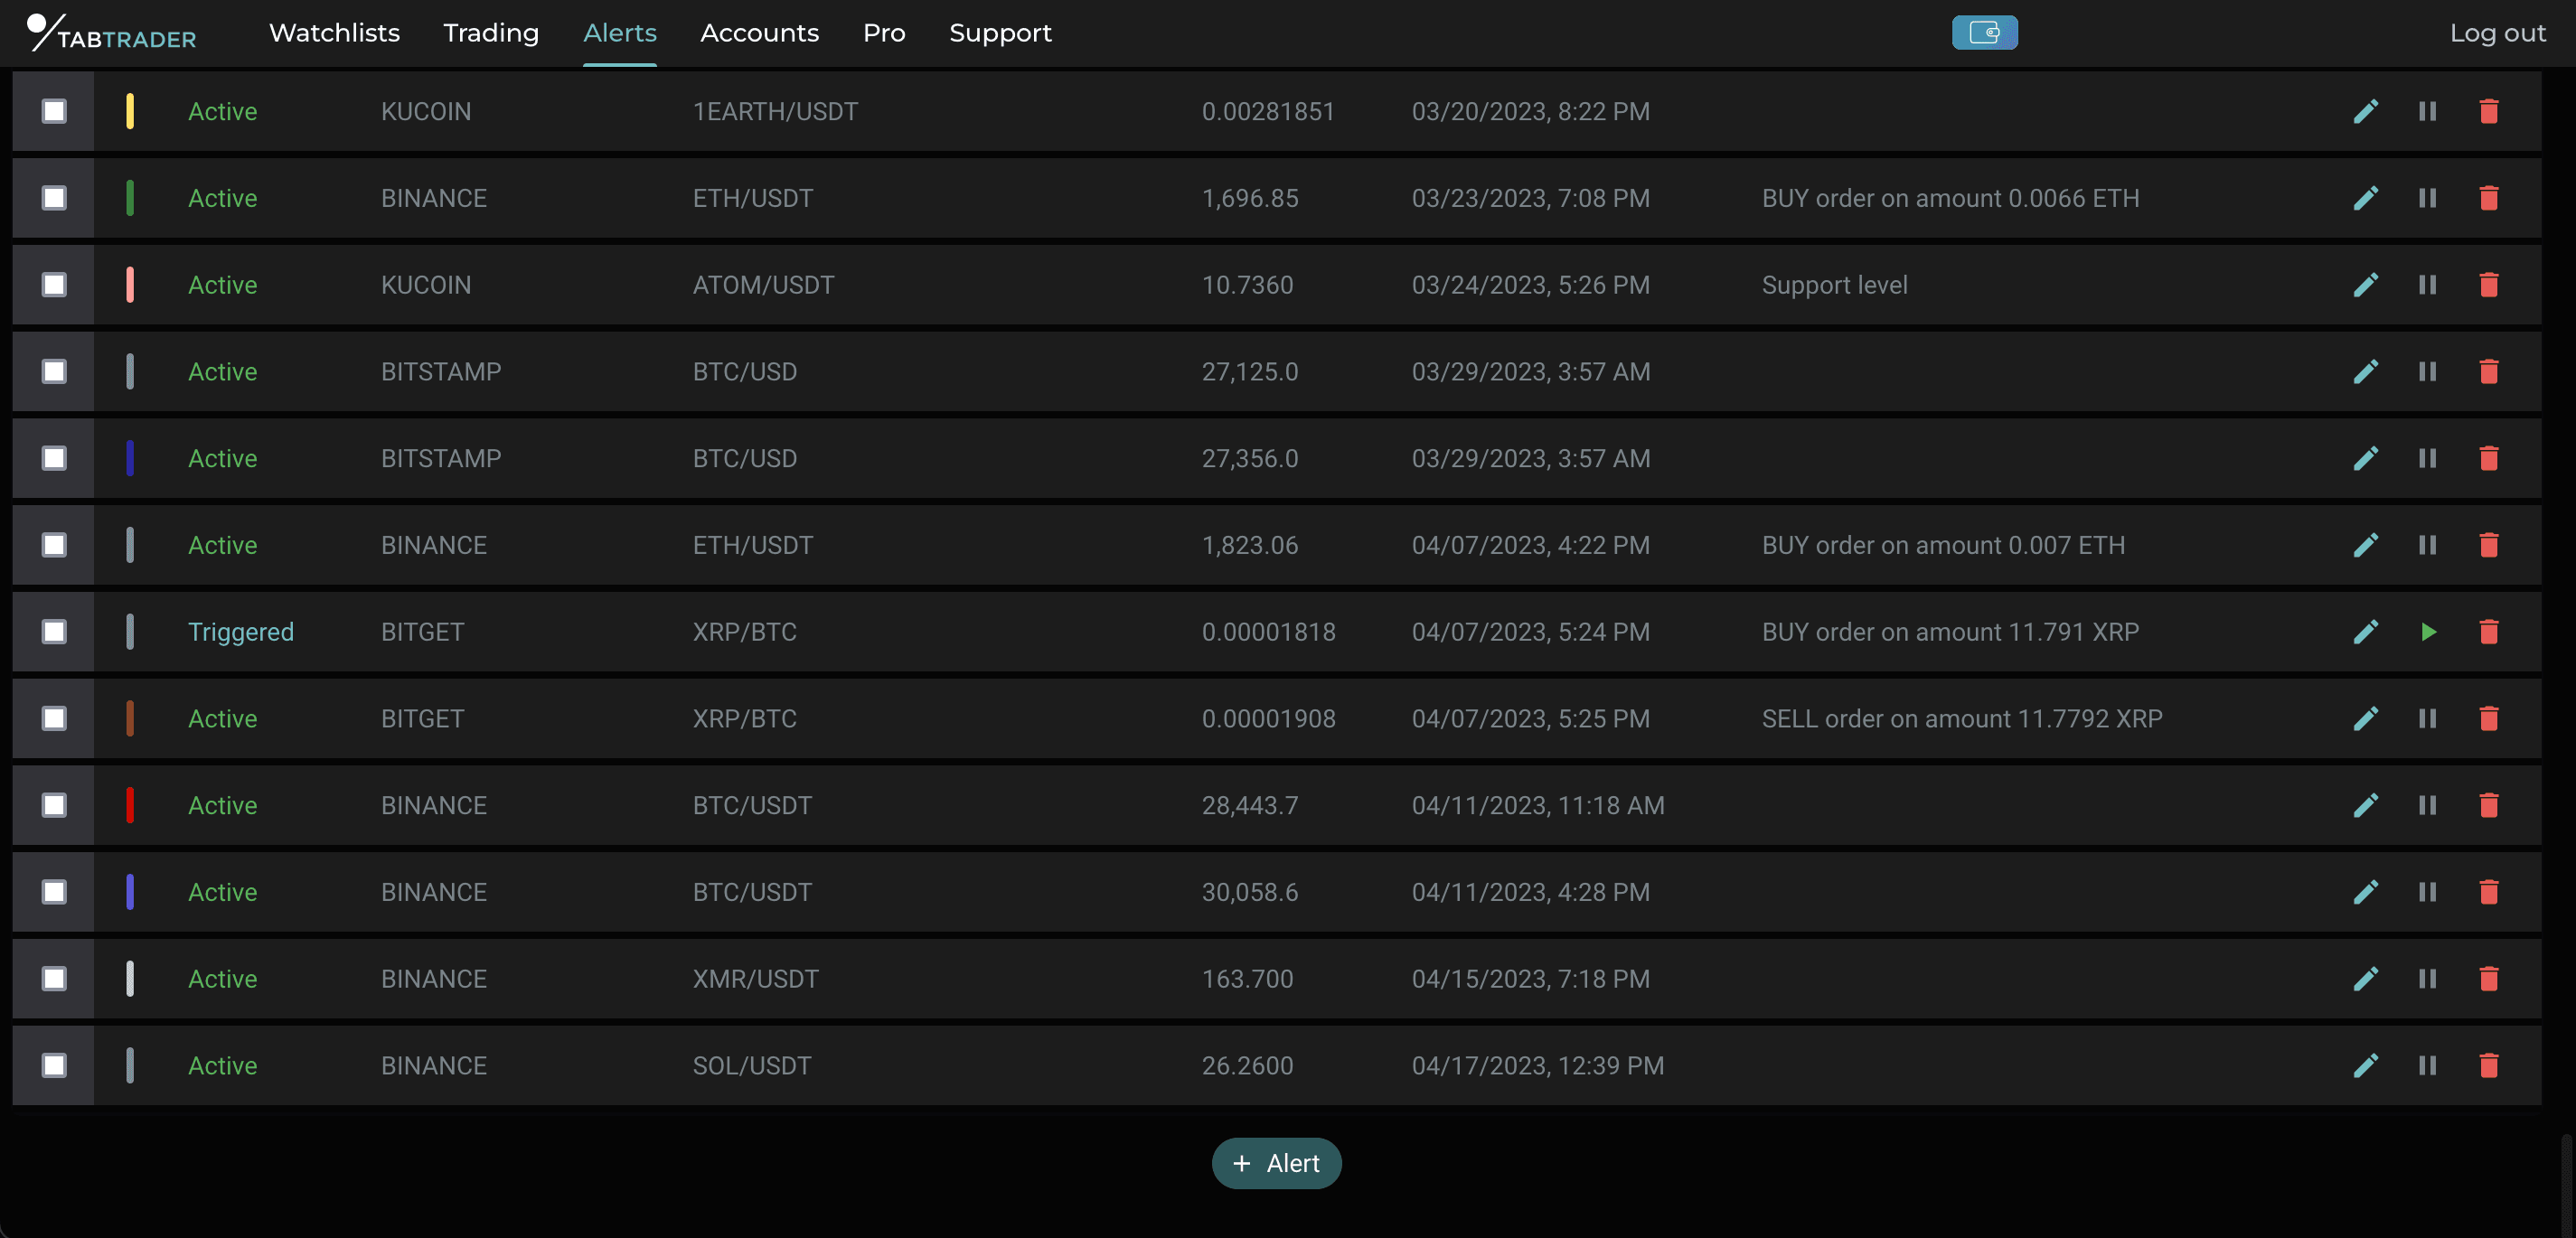
Task: Go to the Accounts tab
Action: click(759, 33)
